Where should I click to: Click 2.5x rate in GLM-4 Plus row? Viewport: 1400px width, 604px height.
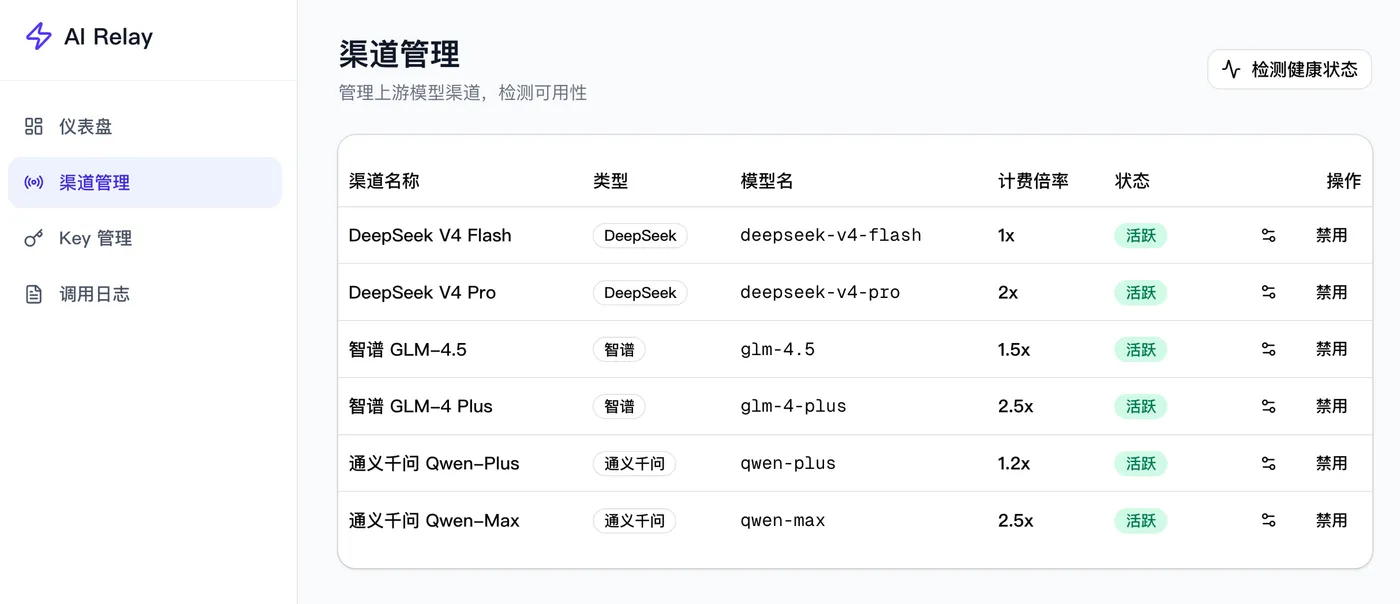coord(1016,406)
